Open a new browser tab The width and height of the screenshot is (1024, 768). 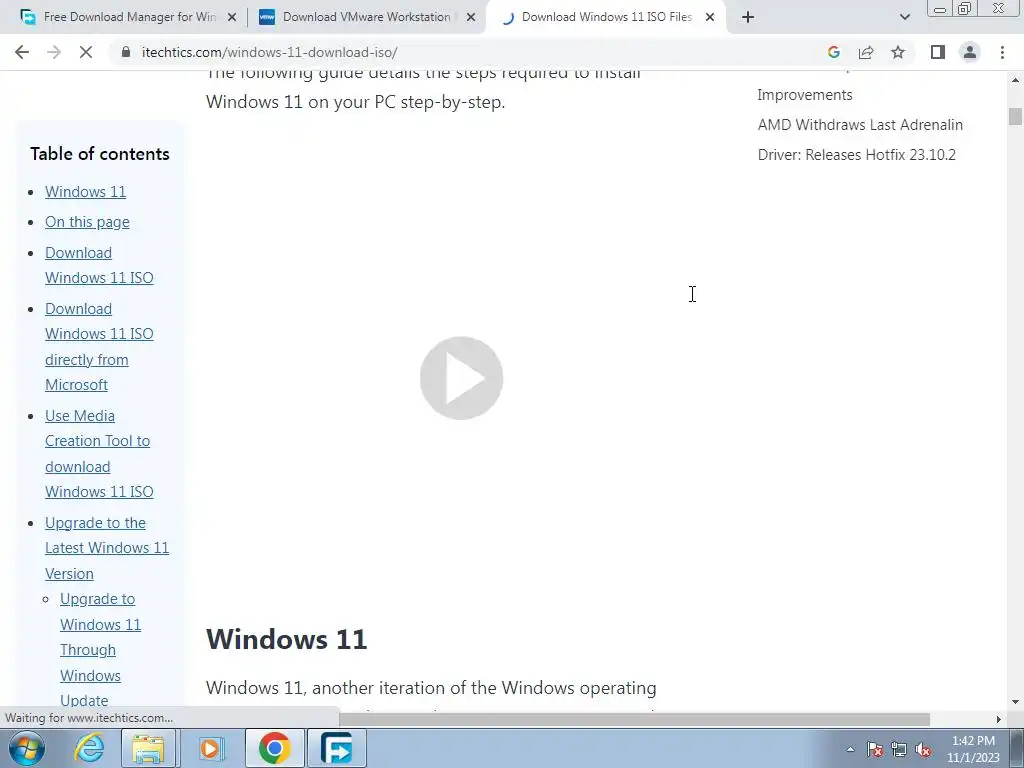pyautogui.click(x=748, y=17)
